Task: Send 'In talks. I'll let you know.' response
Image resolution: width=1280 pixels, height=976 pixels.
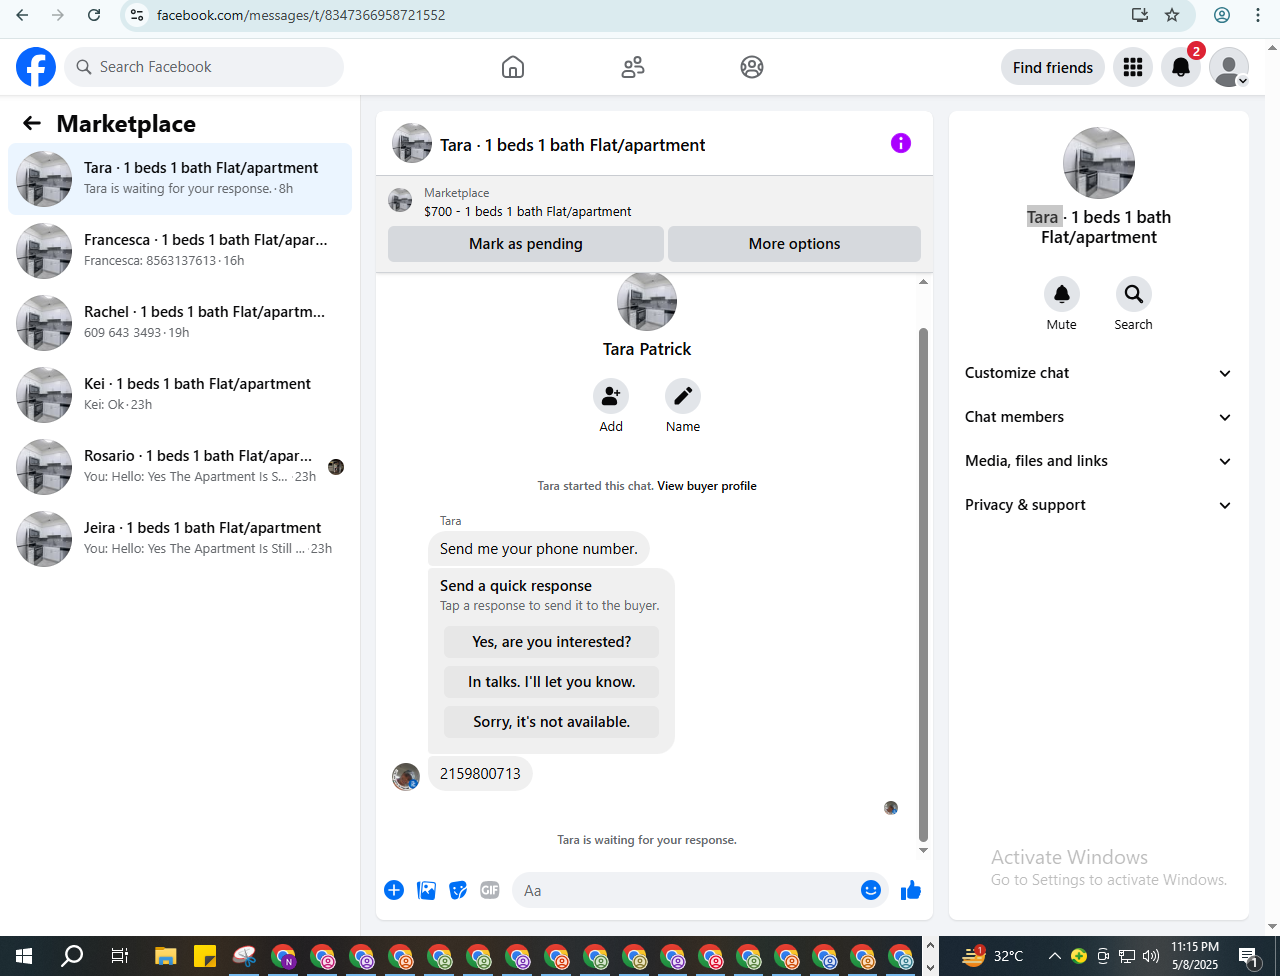Action: click(552, 682)
